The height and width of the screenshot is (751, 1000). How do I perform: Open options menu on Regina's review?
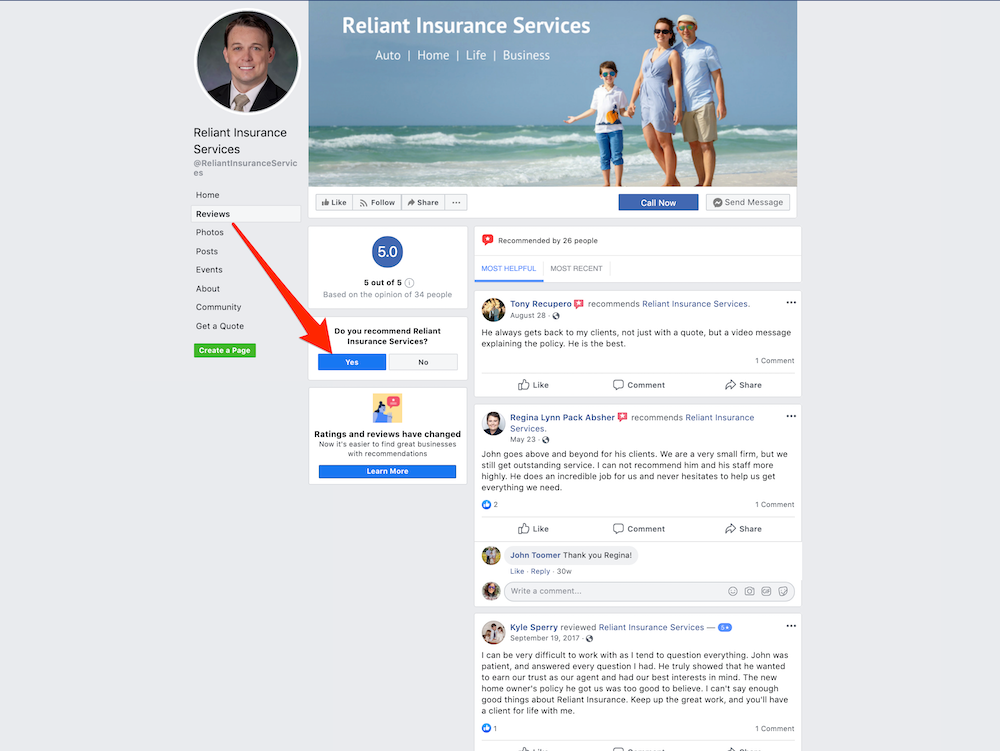coord(791,416)
